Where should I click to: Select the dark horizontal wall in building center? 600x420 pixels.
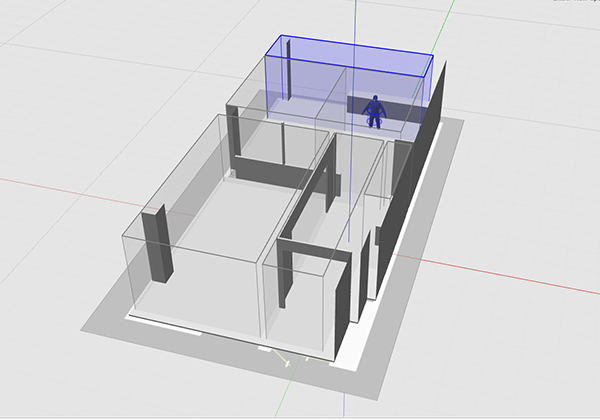pos(270,176)
